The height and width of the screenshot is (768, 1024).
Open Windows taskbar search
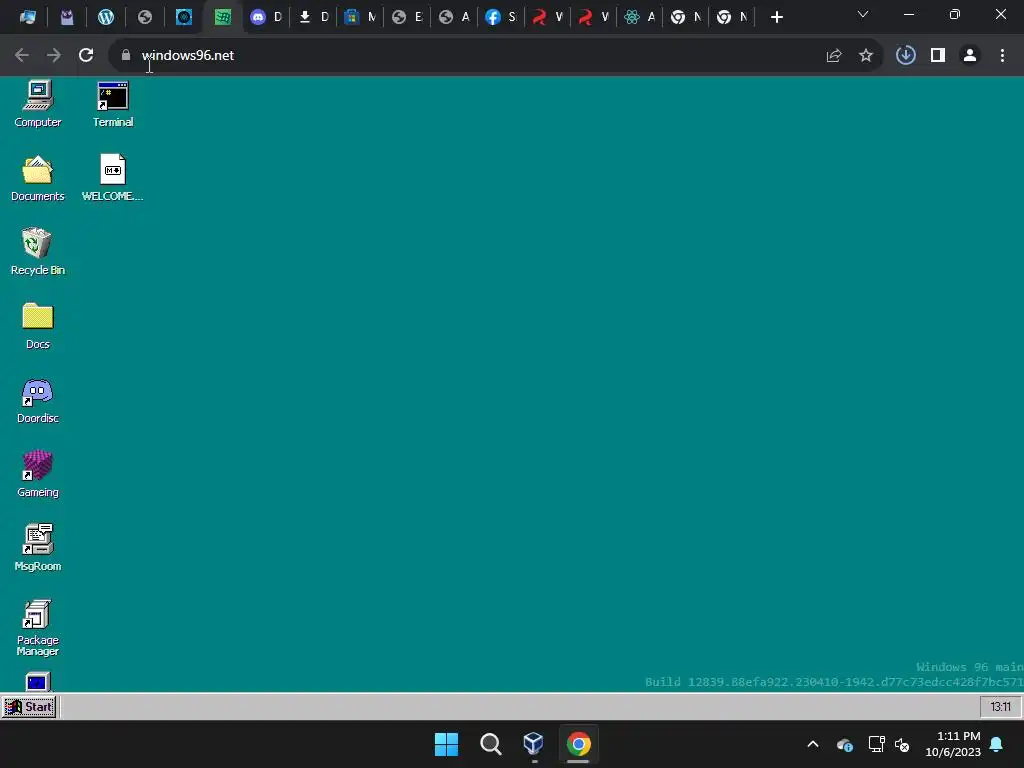click(x=490, y=744)
